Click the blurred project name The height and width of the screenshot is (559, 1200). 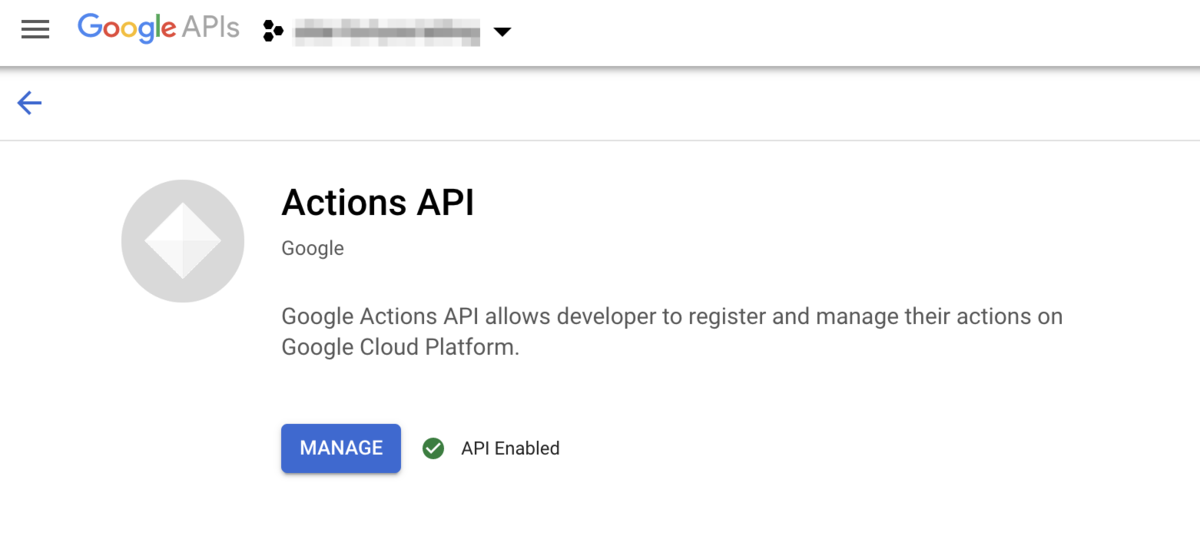click(387, 33)
